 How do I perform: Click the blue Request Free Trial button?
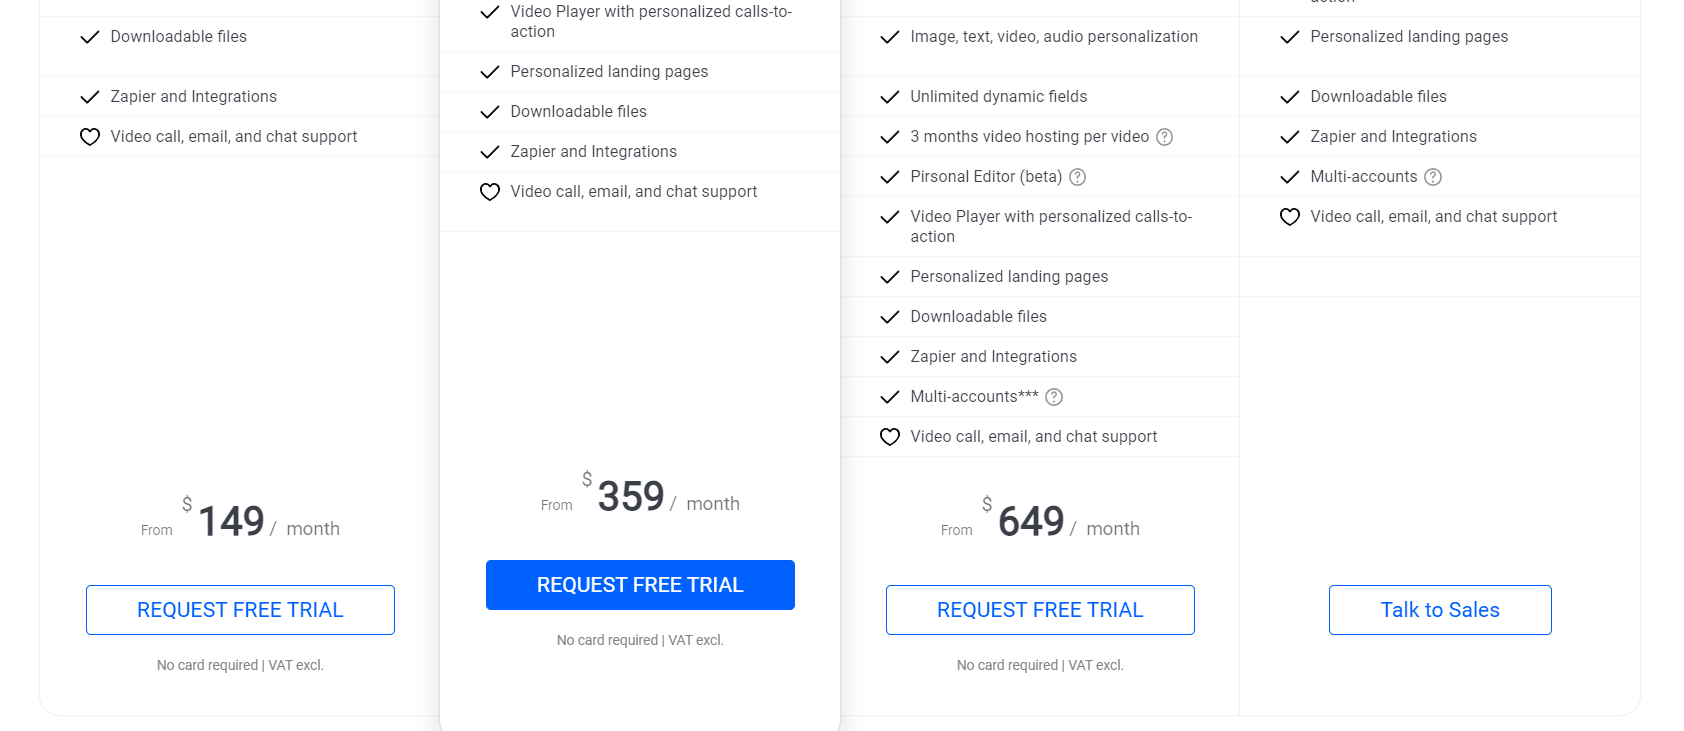pos(640,584)
